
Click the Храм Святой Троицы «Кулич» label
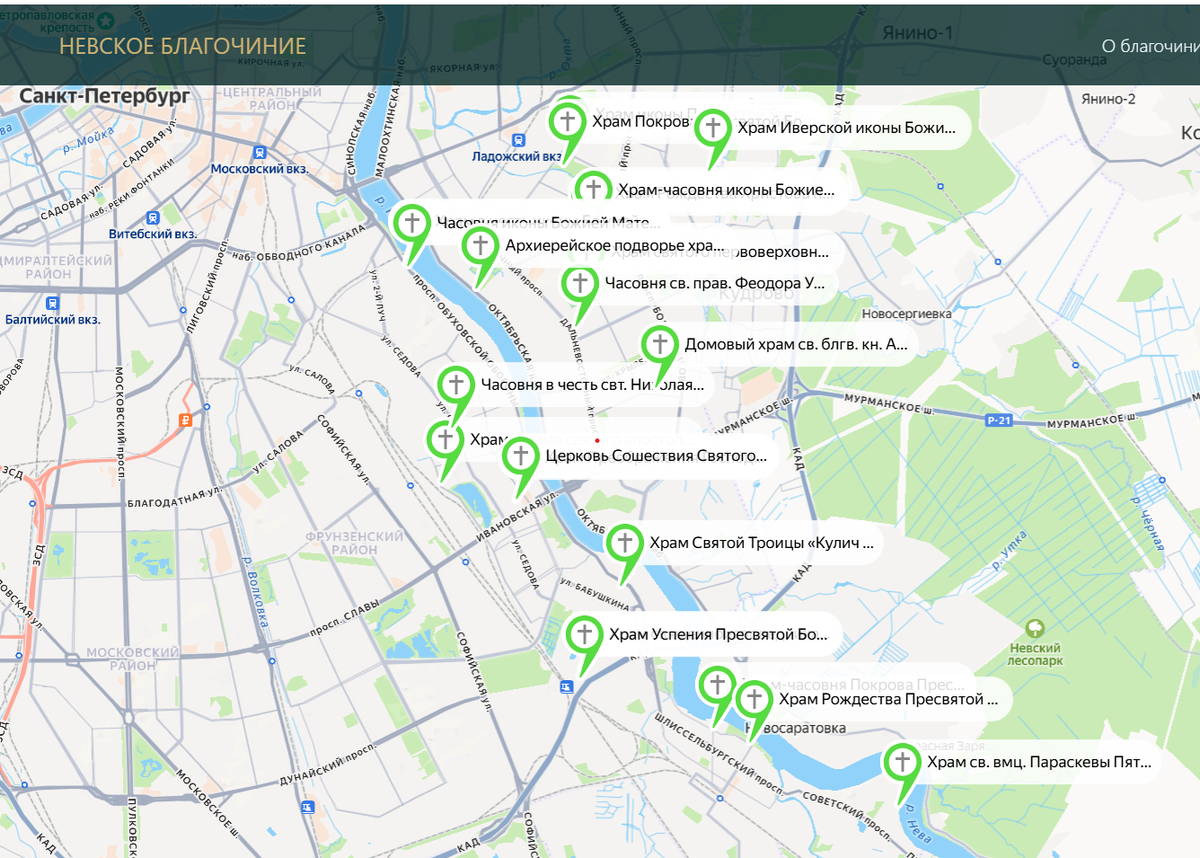(762, 544)
